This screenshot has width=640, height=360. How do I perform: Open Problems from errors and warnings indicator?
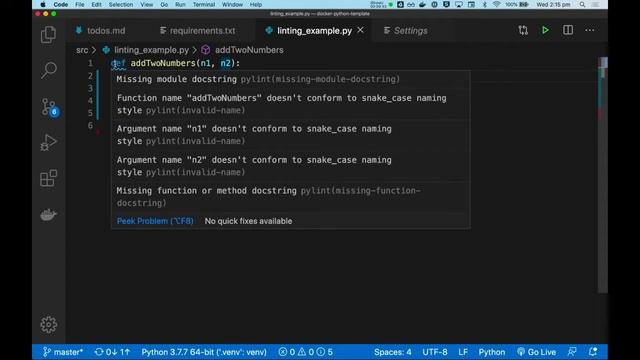pyautogui.click(x=305, y=352)
